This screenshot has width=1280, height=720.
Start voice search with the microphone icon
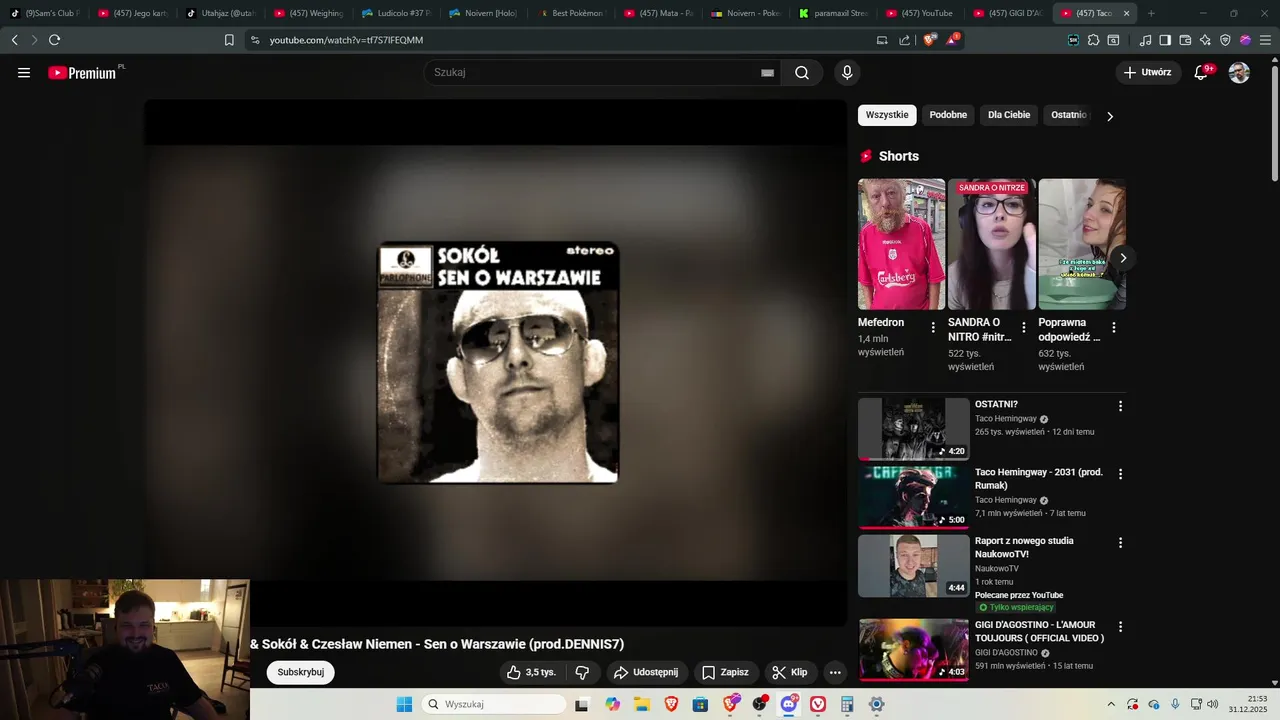[847, 73]
